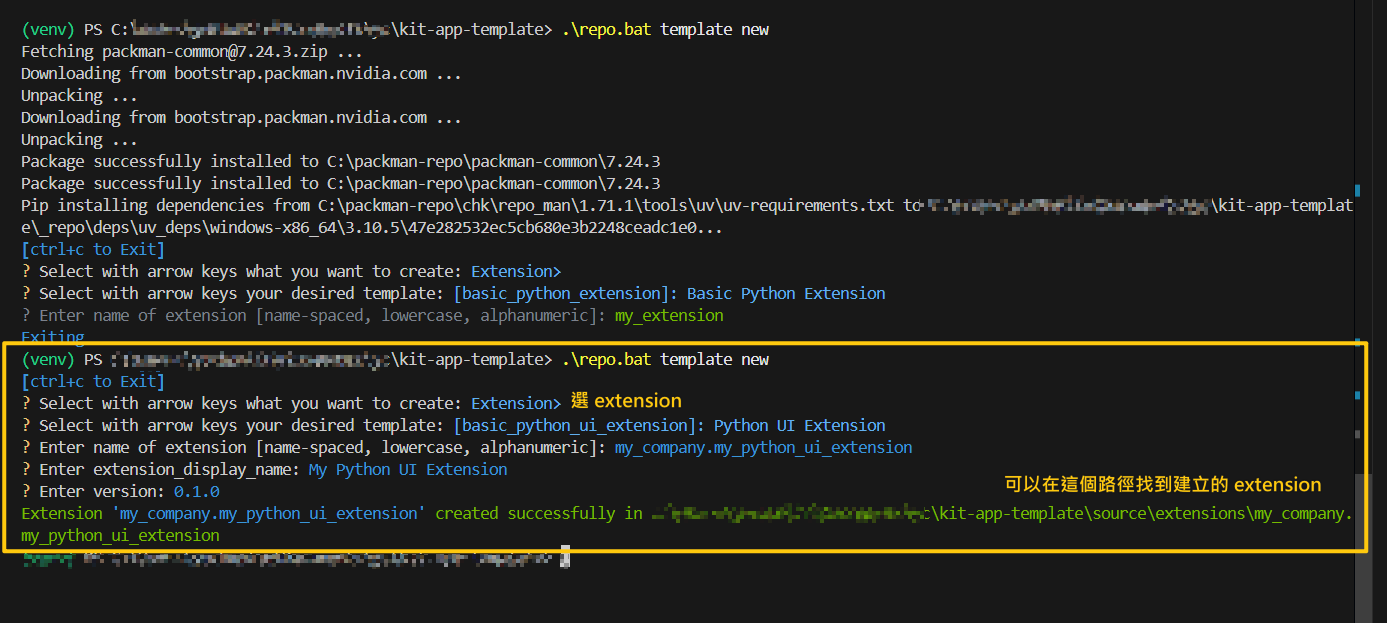Click the first '.\repo.bat template new' command
The height and width of the screenshot is (623, 1387).
tap(664, 30)
